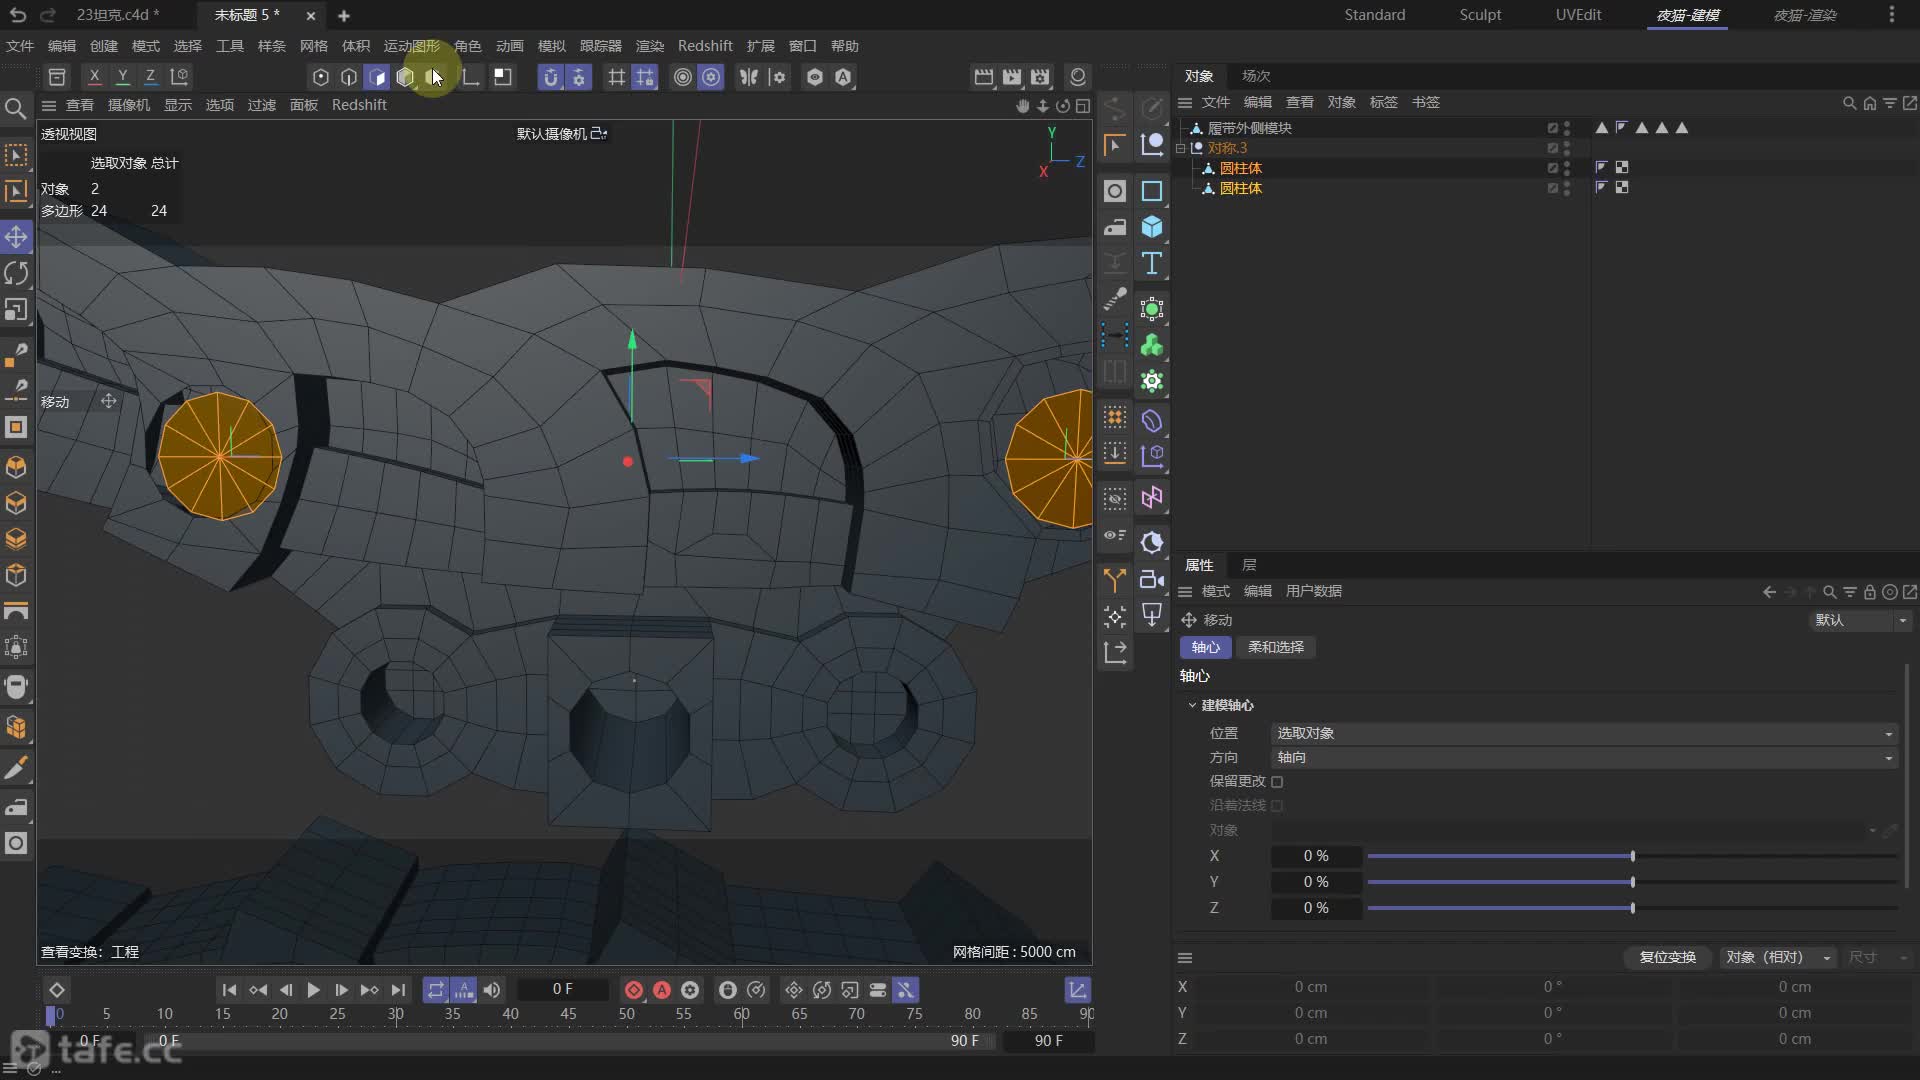
Task: Play the animation forward
Action: [313, 990]
